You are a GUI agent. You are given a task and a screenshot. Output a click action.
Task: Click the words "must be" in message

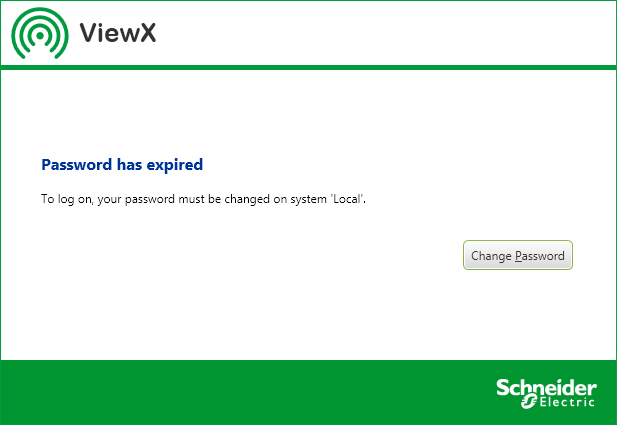click(x=197, y=199)
